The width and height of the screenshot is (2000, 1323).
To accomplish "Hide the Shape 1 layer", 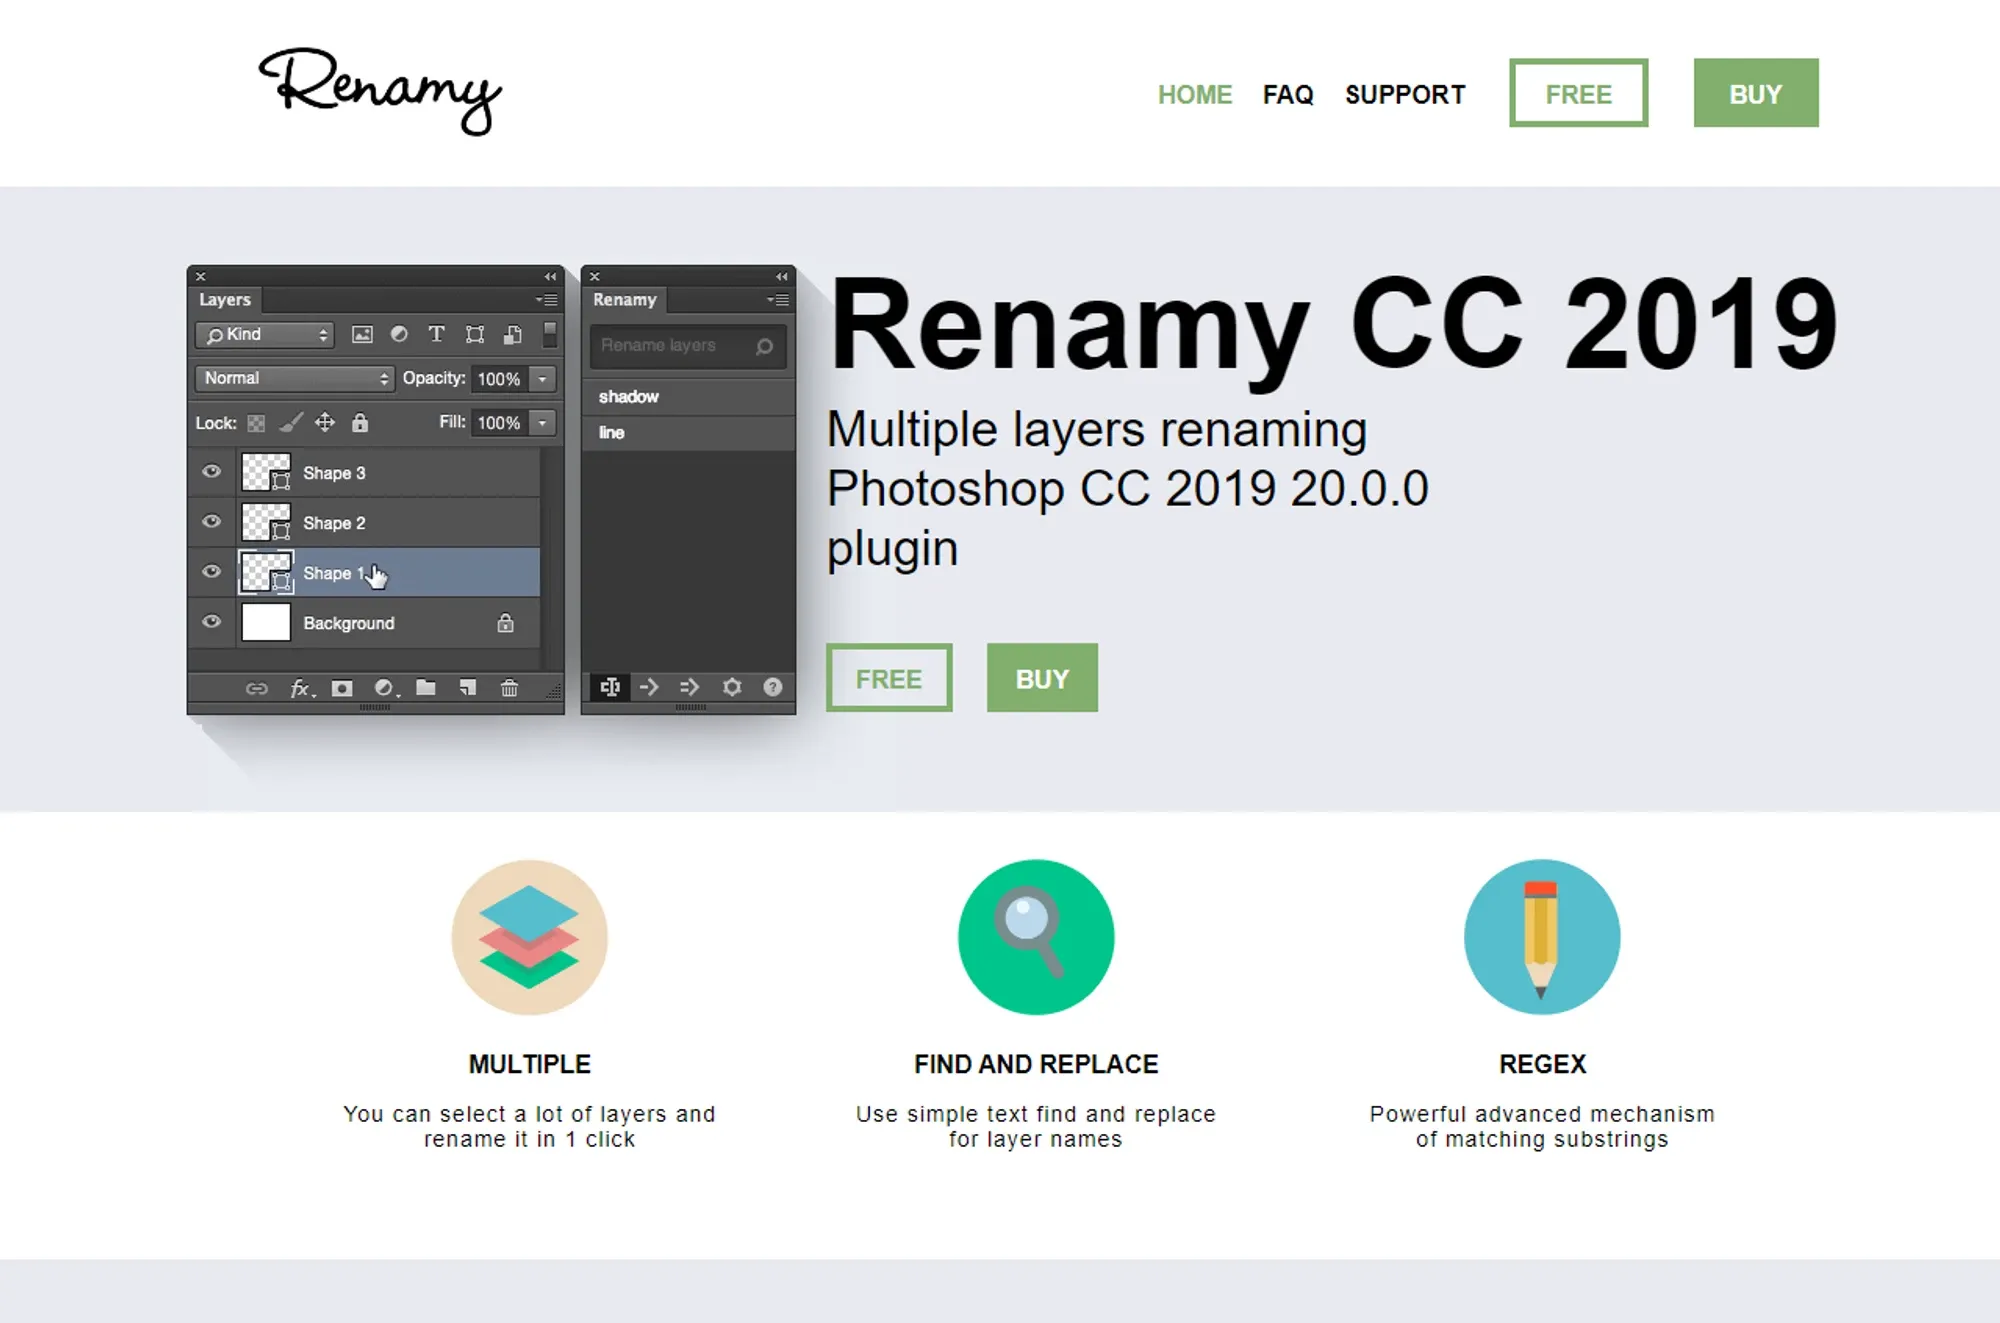I will click(x=211, y=572).
